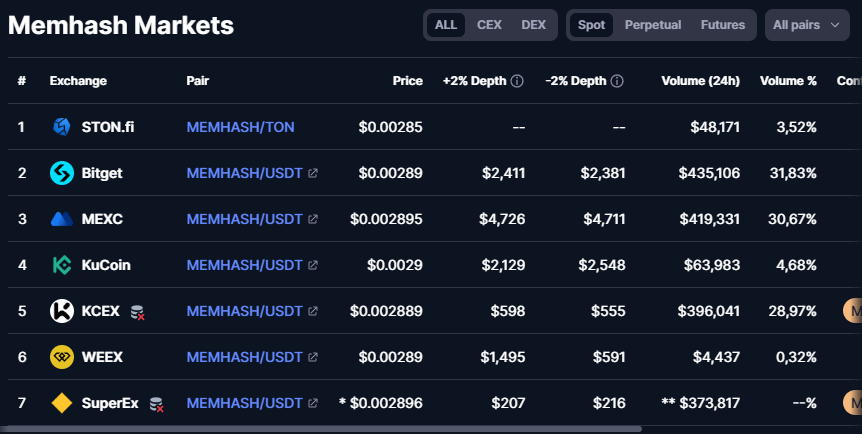Open the All pairs dropdown

click(806, 25)
